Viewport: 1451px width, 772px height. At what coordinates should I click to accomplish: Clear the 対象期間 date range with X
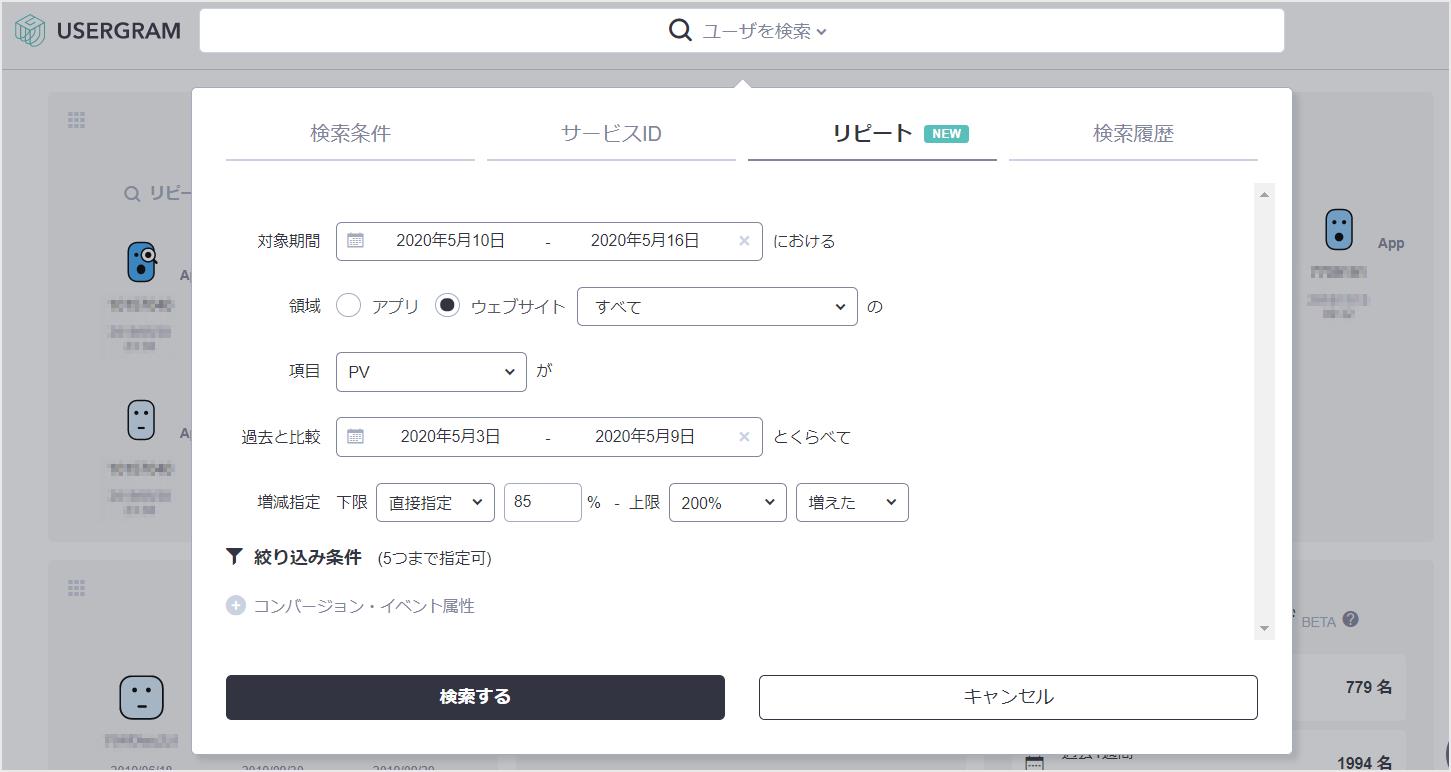point(744,241)
